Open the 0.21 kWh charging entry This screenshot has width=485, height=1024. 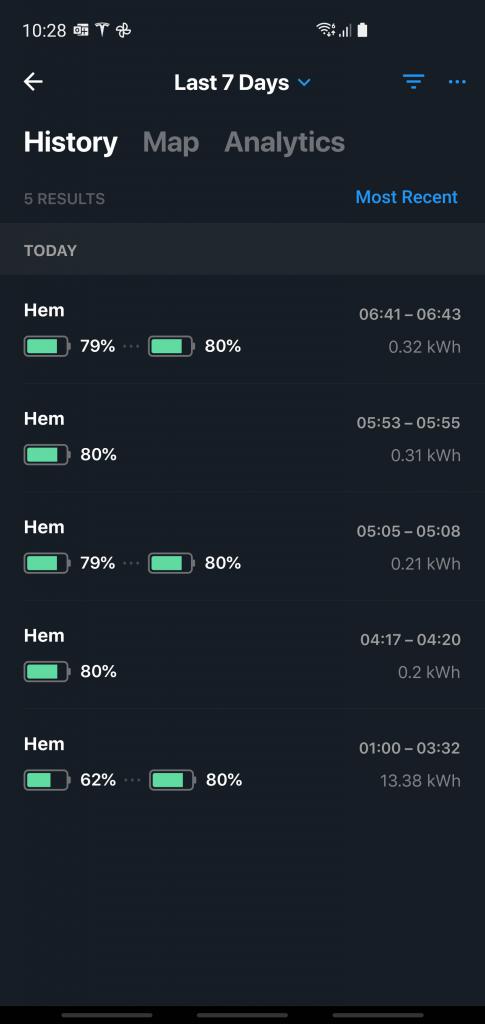(242, 546)
